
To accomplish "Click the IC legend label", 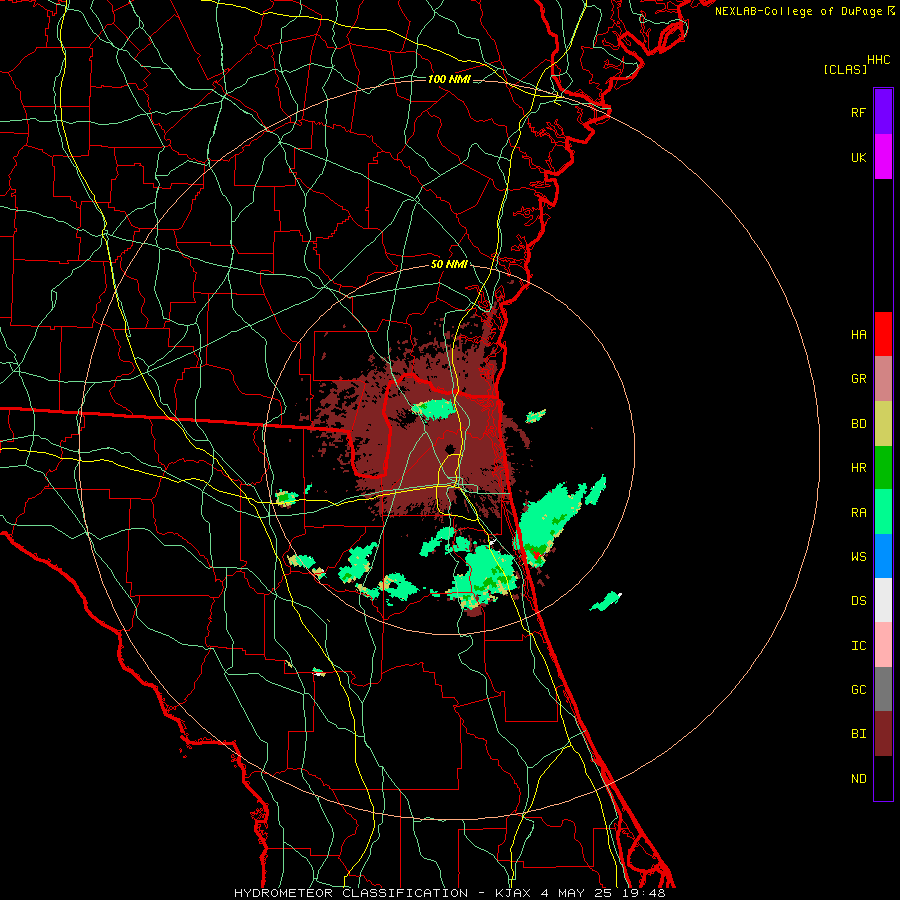I will [858, 645].
